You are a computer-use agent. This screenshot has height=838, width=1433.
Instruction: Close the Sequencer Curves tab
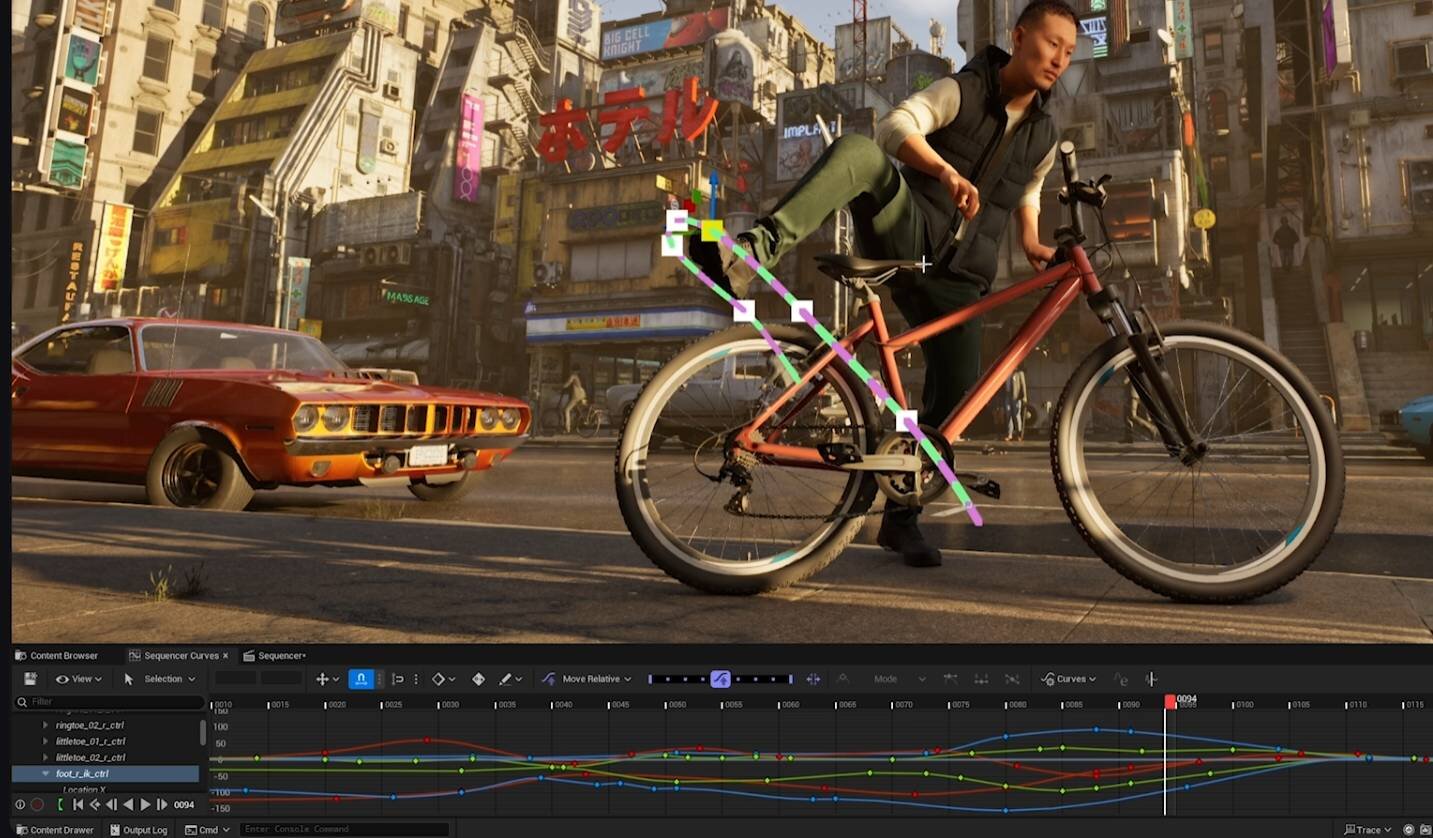click(x=225, y=656)
